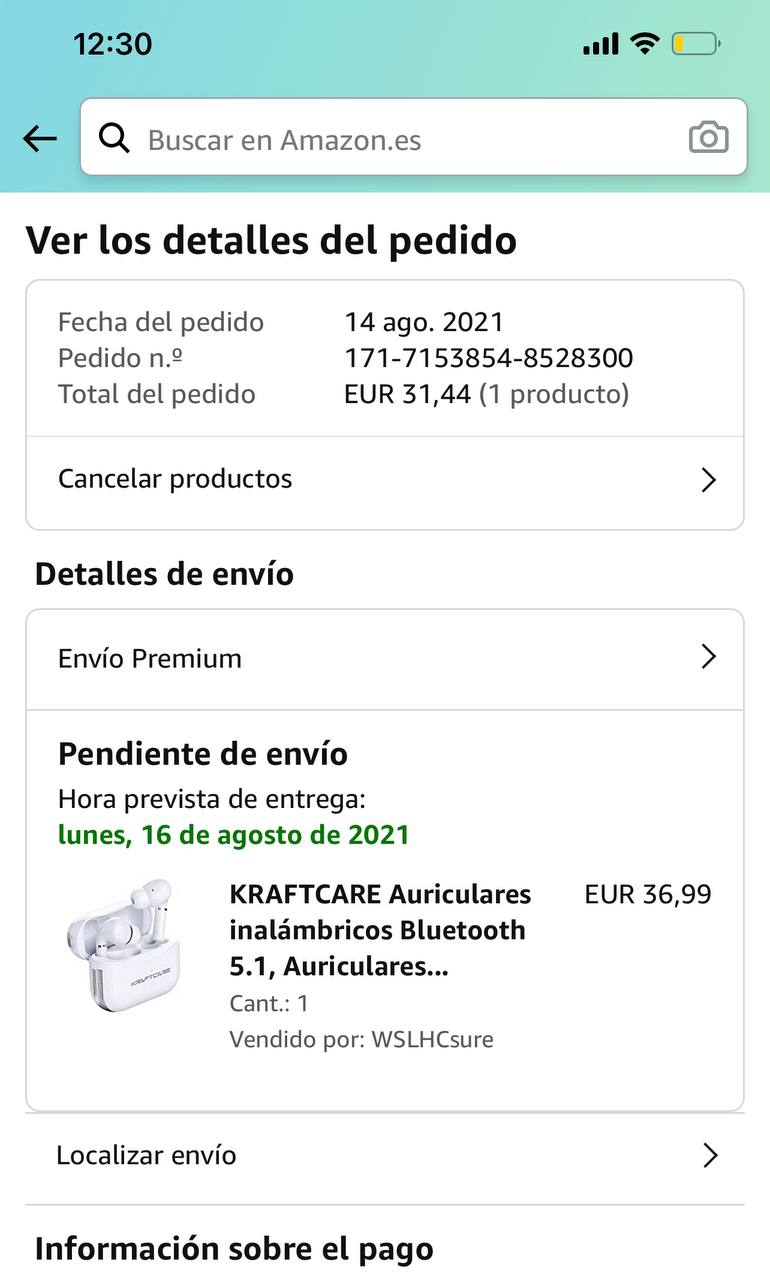Expand Cancelar productos chevron
This screenshot has height=1280, width=770.
tap(709, 481)
